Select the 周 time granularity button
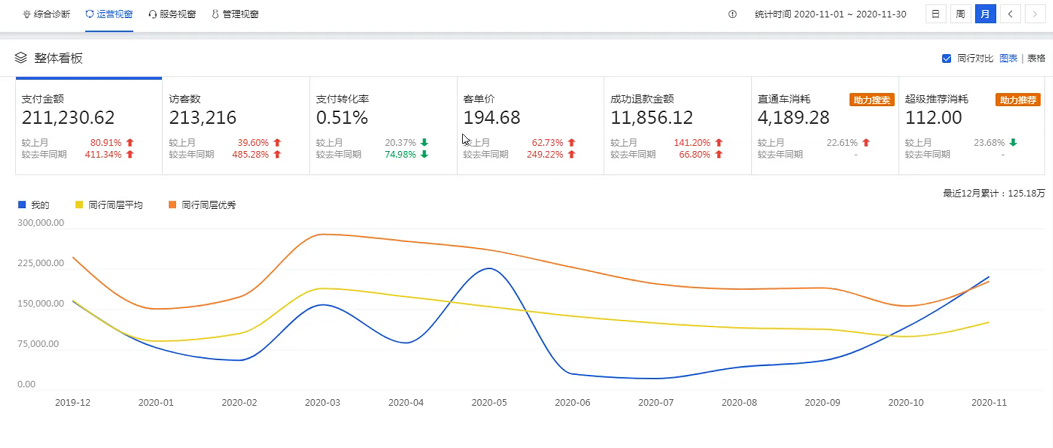 (960, 14)
